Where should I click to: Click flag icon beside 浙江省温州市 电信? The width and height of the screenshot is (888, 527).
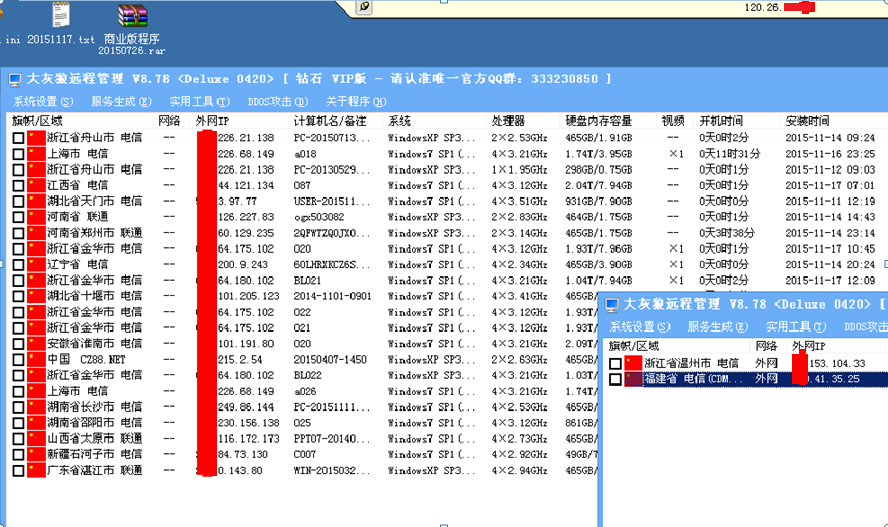(633, 363)
